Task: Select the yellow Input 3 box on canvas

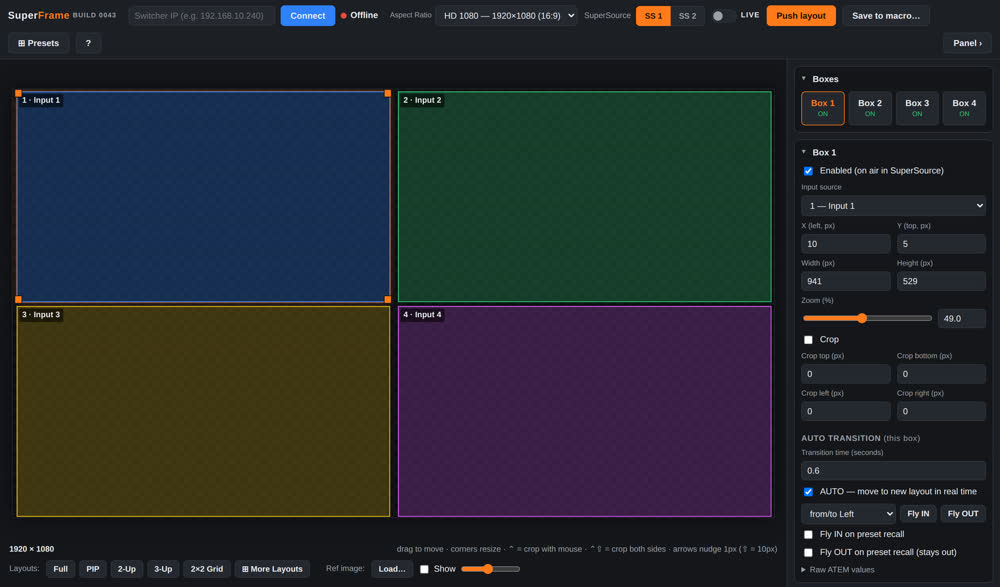Action: click(203, 412)
